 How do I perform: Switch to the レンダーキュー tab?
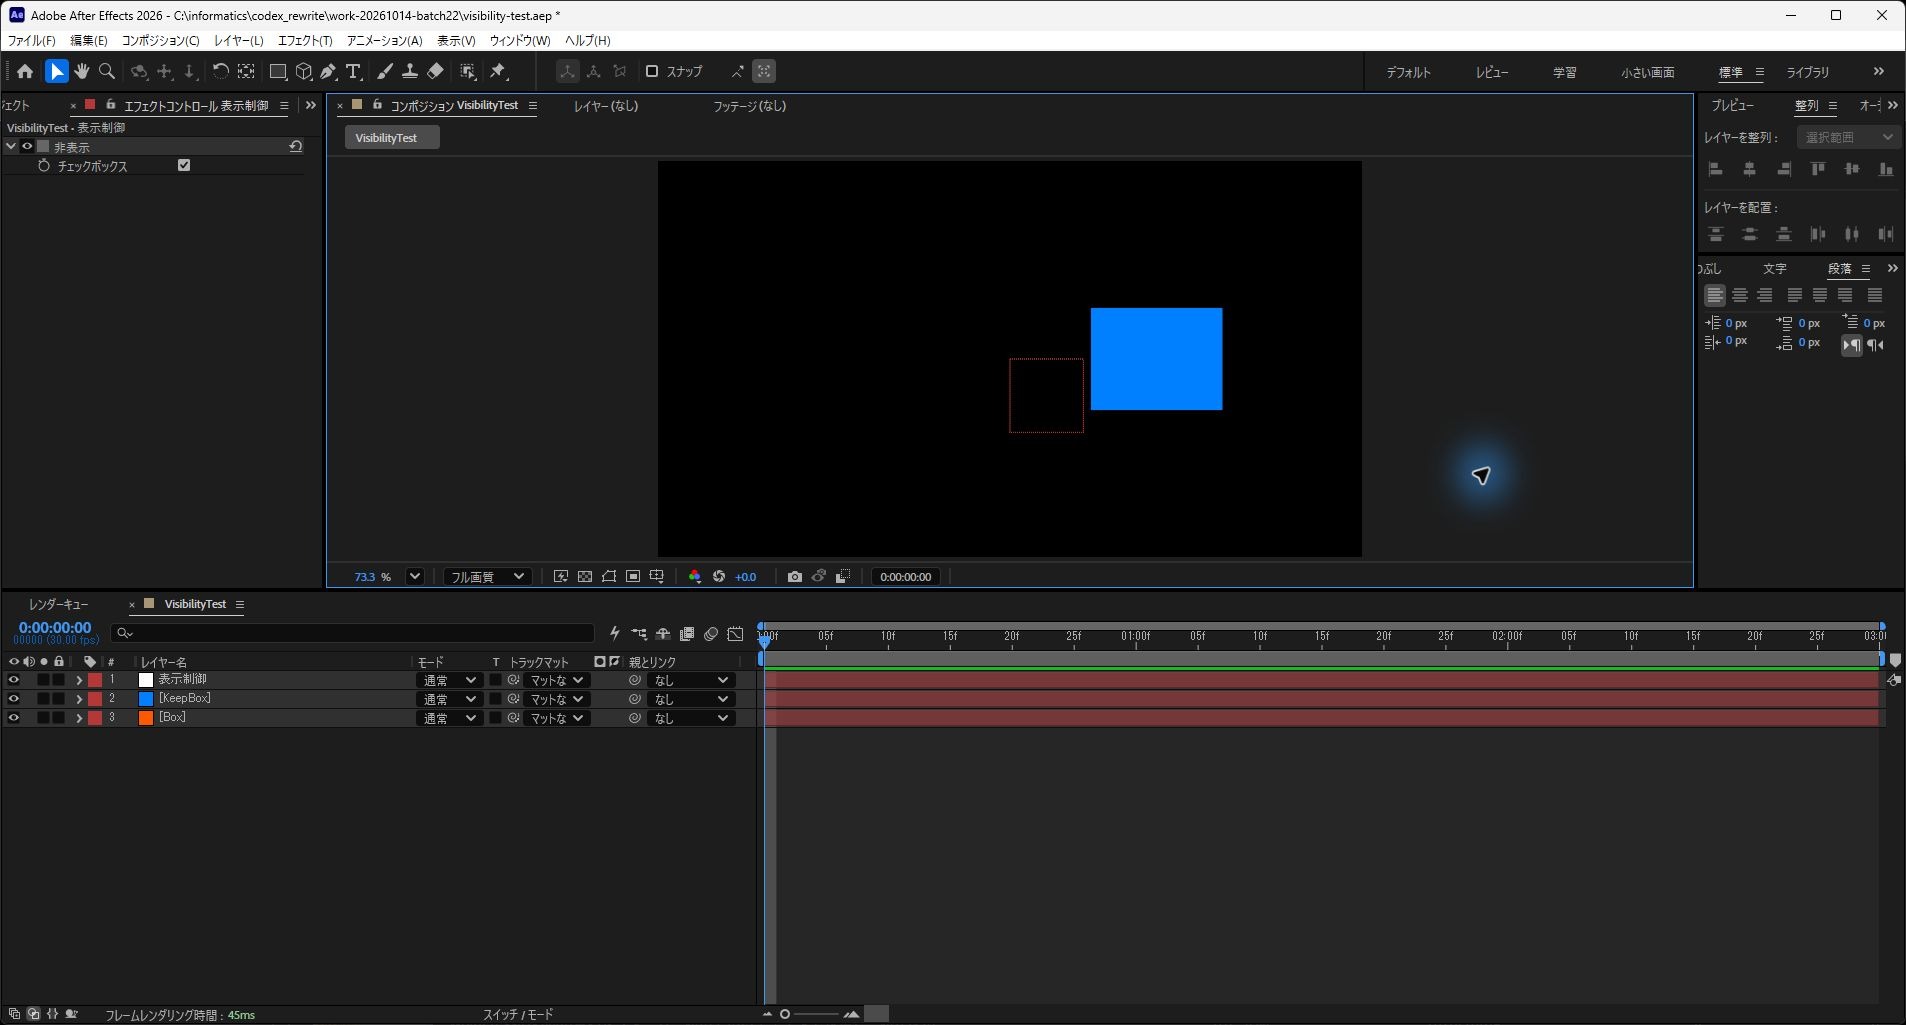58,604
